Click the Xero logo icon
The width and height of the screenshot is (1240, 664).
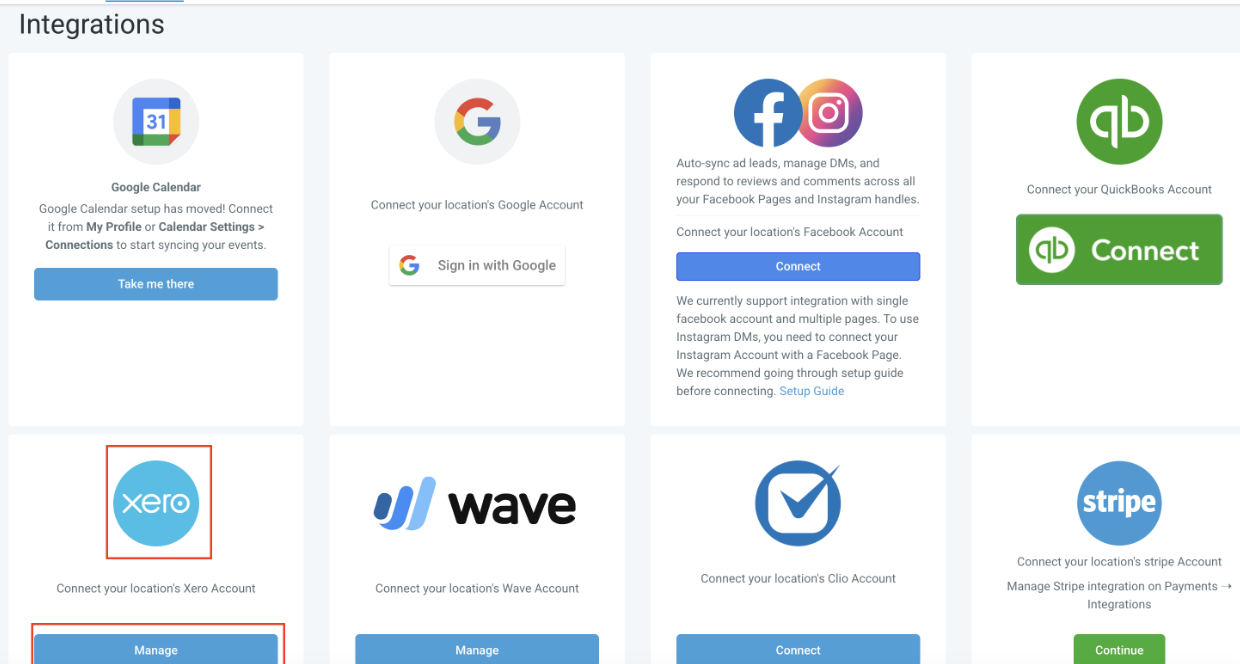(156, 503)
